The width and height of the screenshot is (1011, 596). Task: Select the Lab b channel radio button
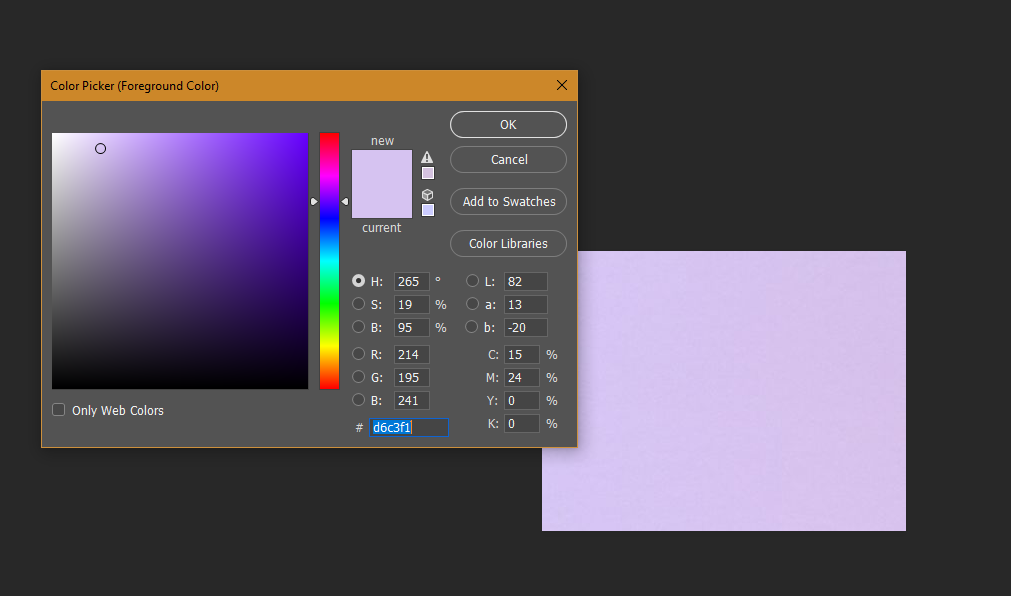point(472,327)
